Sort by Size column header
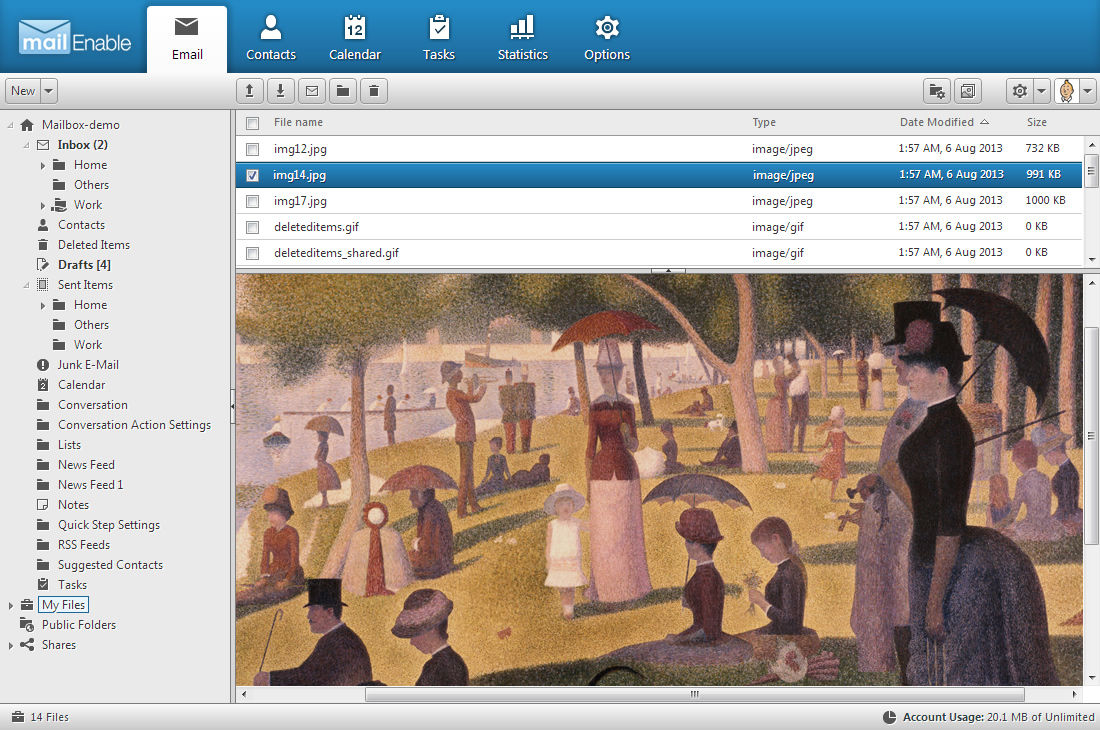This screenshot has width=1100, height=730. 1037,122
